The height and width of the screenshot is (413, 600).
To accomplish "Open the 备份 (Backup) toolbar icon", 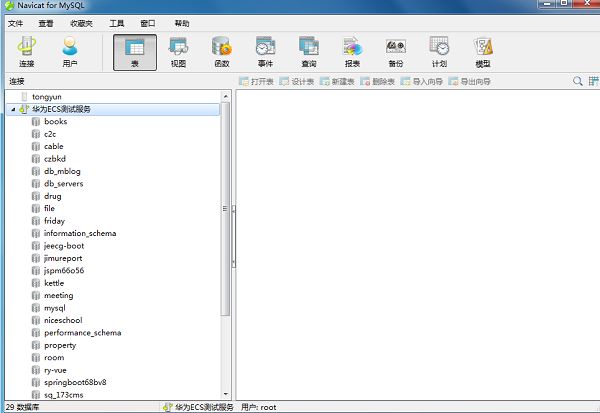I will coord(396,52).
